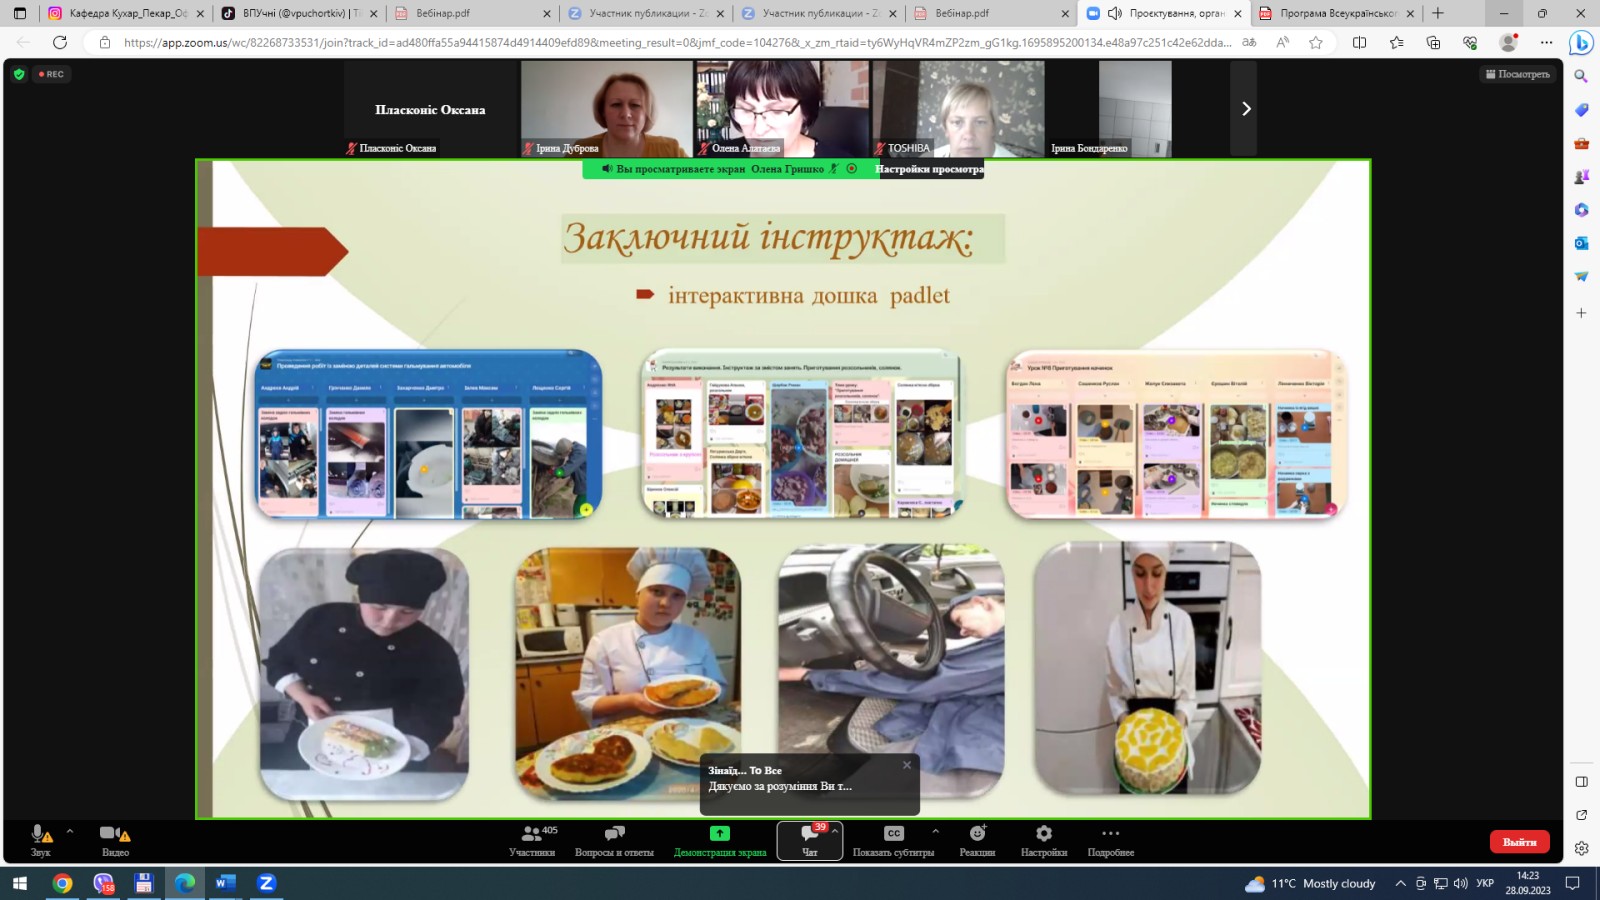Open the Реакции reactions menu
Viewport: 1600px width, 900px height.
(x=977, y=840)
